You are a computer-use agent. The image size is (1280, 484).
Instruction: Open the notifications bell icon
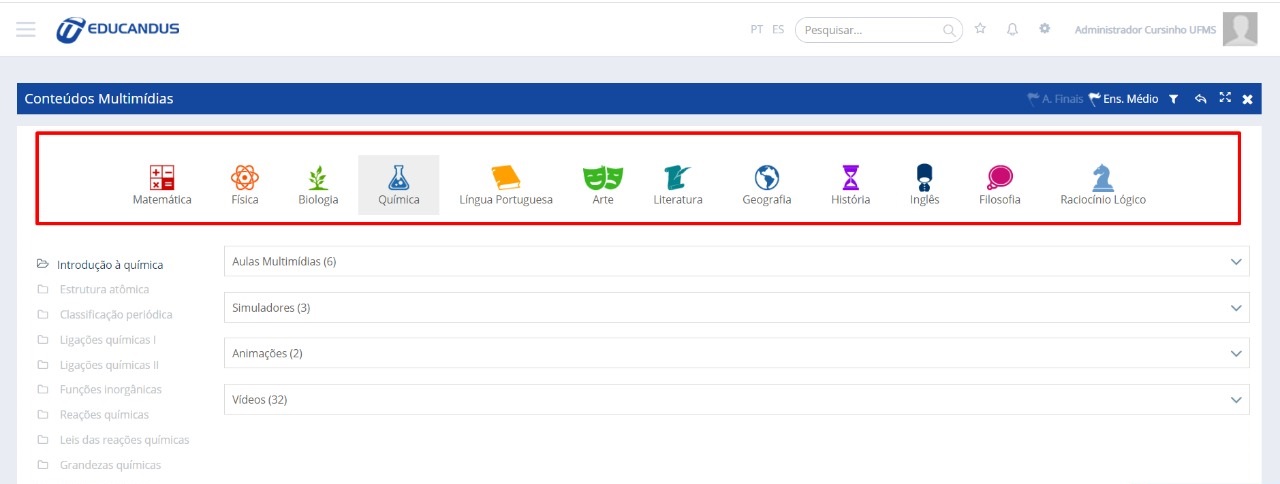click(1012, 29)
